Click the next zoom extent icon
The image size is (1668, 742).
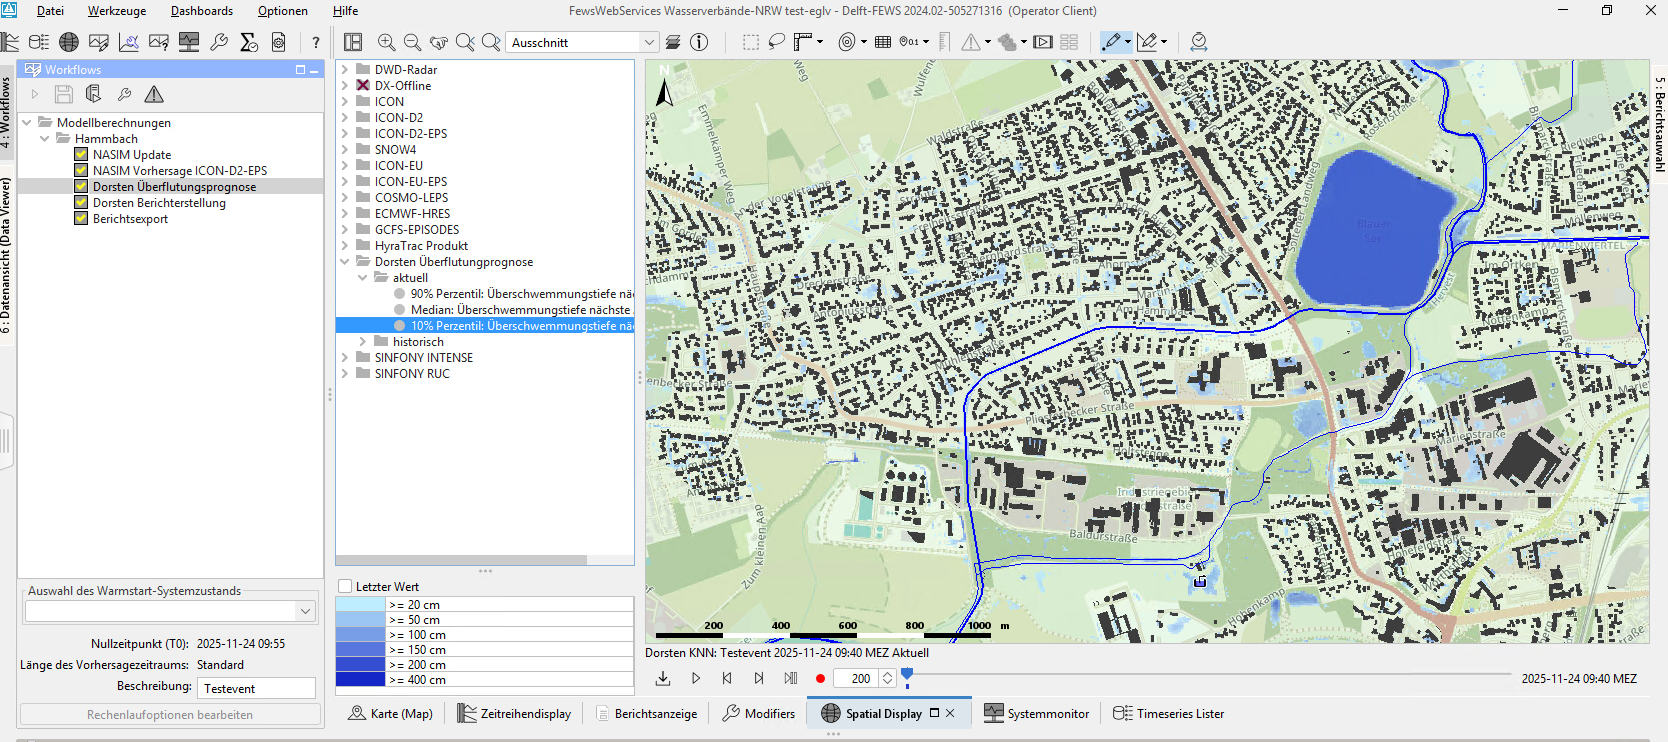(491, 42)
